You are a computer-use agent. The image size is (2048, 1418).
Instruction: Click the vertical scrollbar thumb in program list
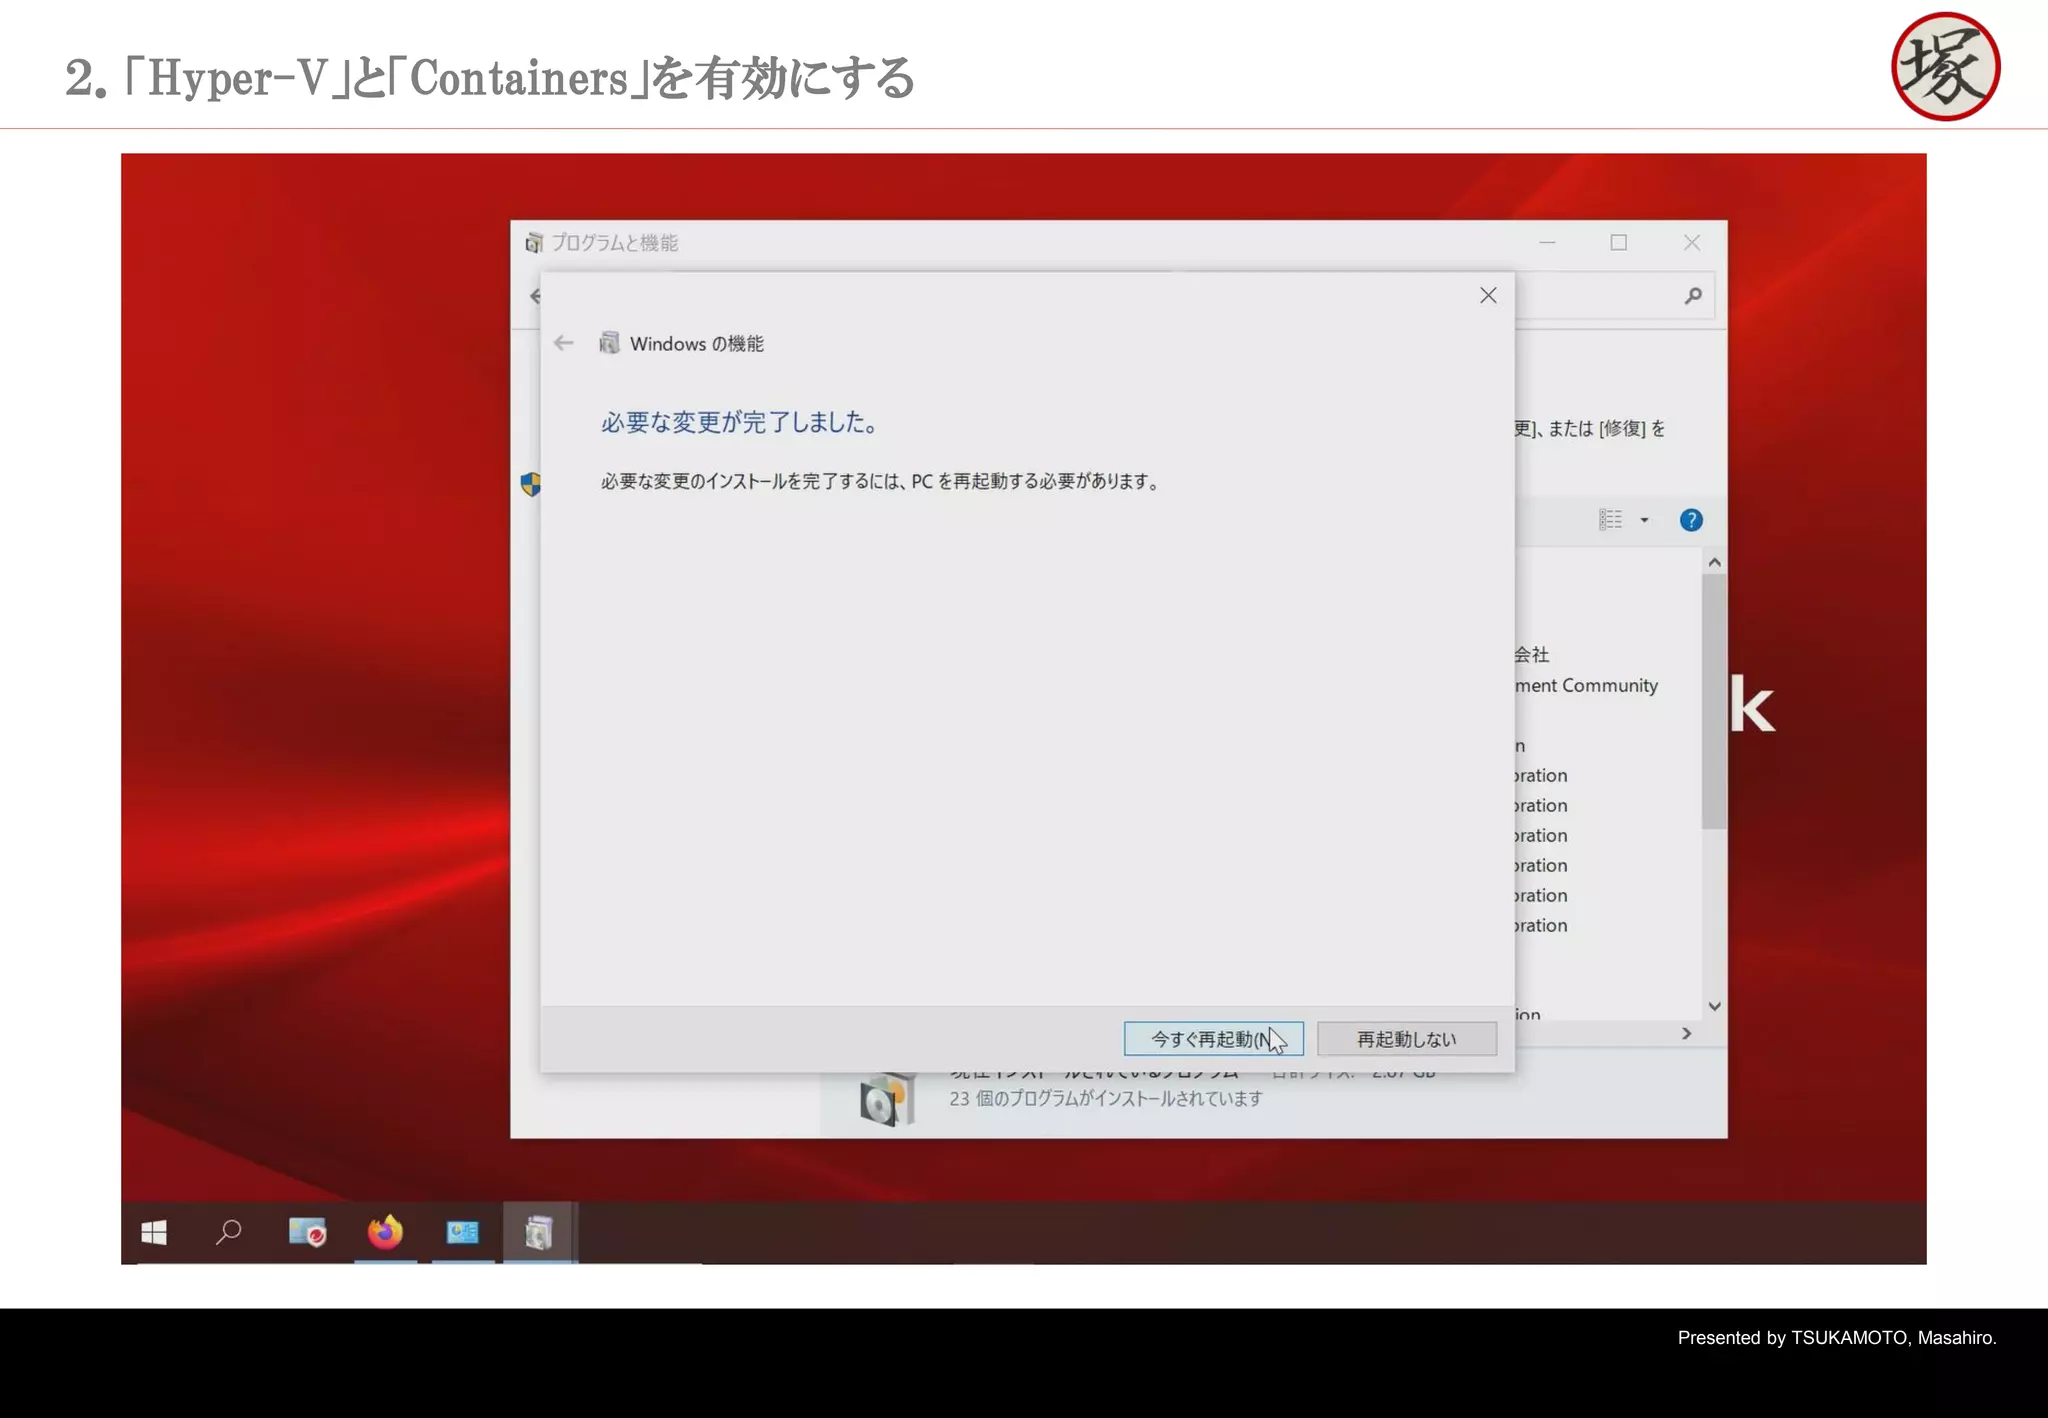tap(1714, 701)
